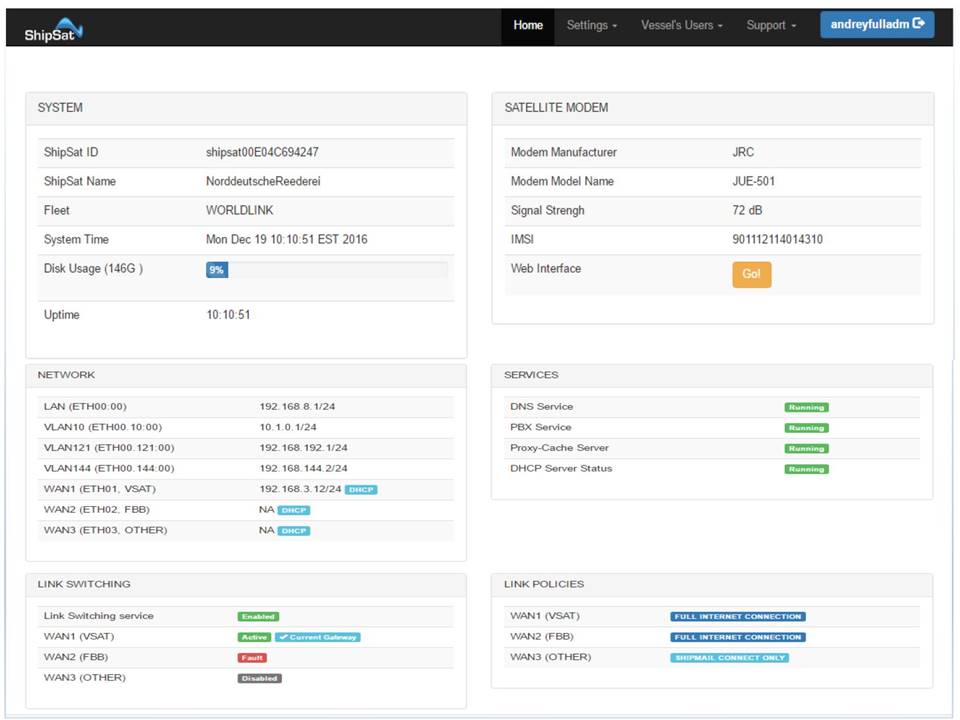Click the LAN address 192.168.8.1/24
Viewport: 960px width, 720px height.
(297, 407)
